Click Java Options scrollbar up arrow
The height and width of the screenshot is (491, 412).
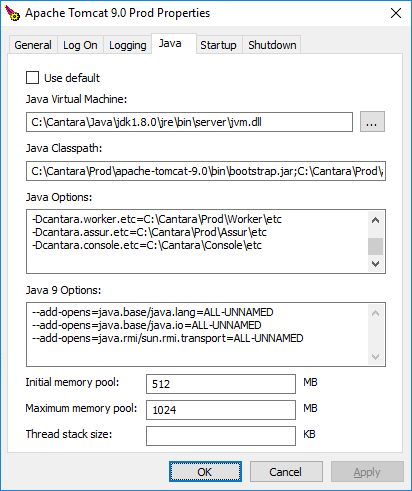click(x=375, y=220)
